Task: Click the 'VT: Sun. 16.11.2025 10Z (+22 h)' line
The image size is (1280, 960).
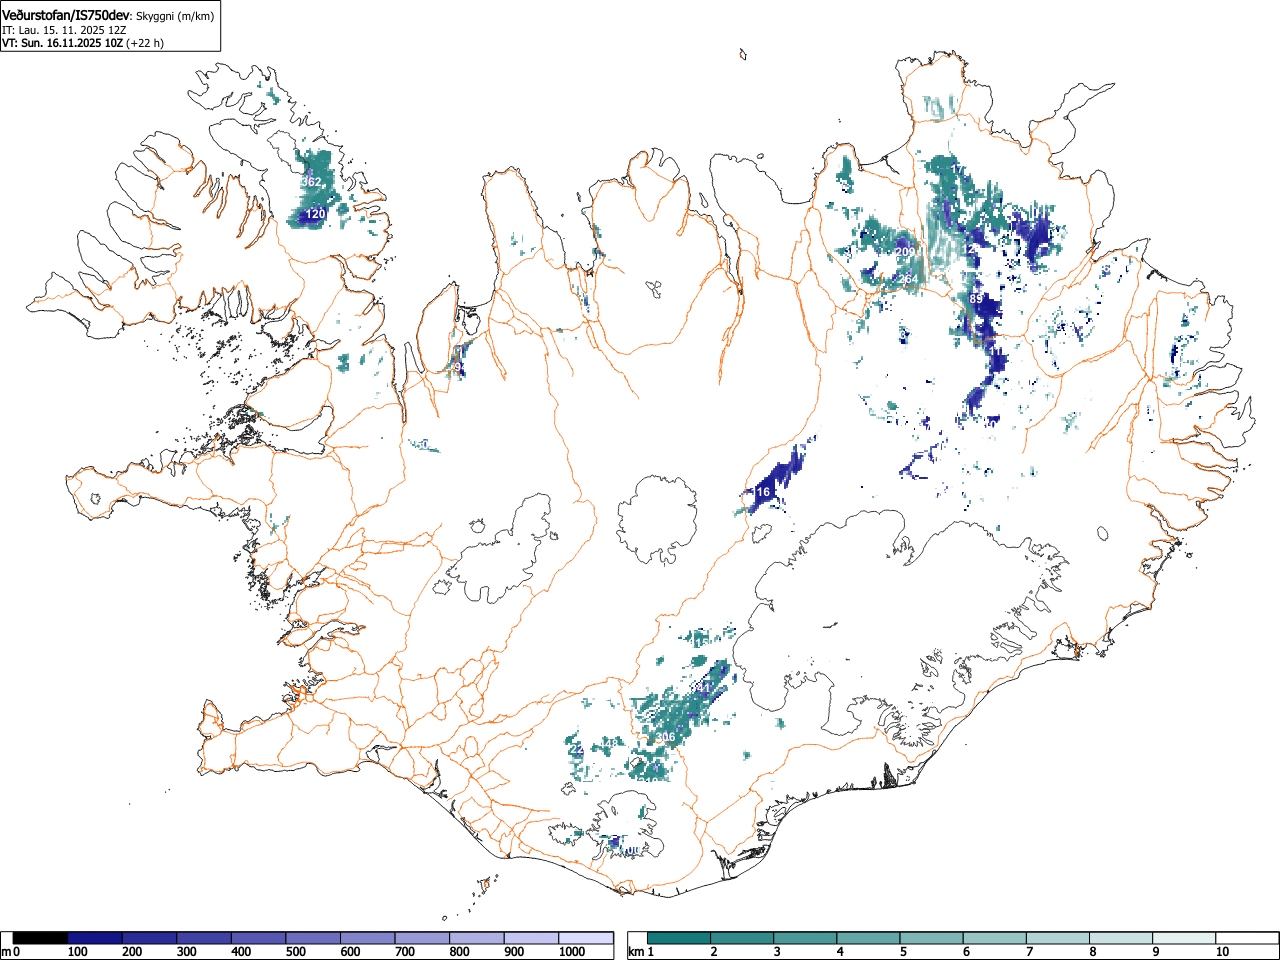Action: click(83, 43)
